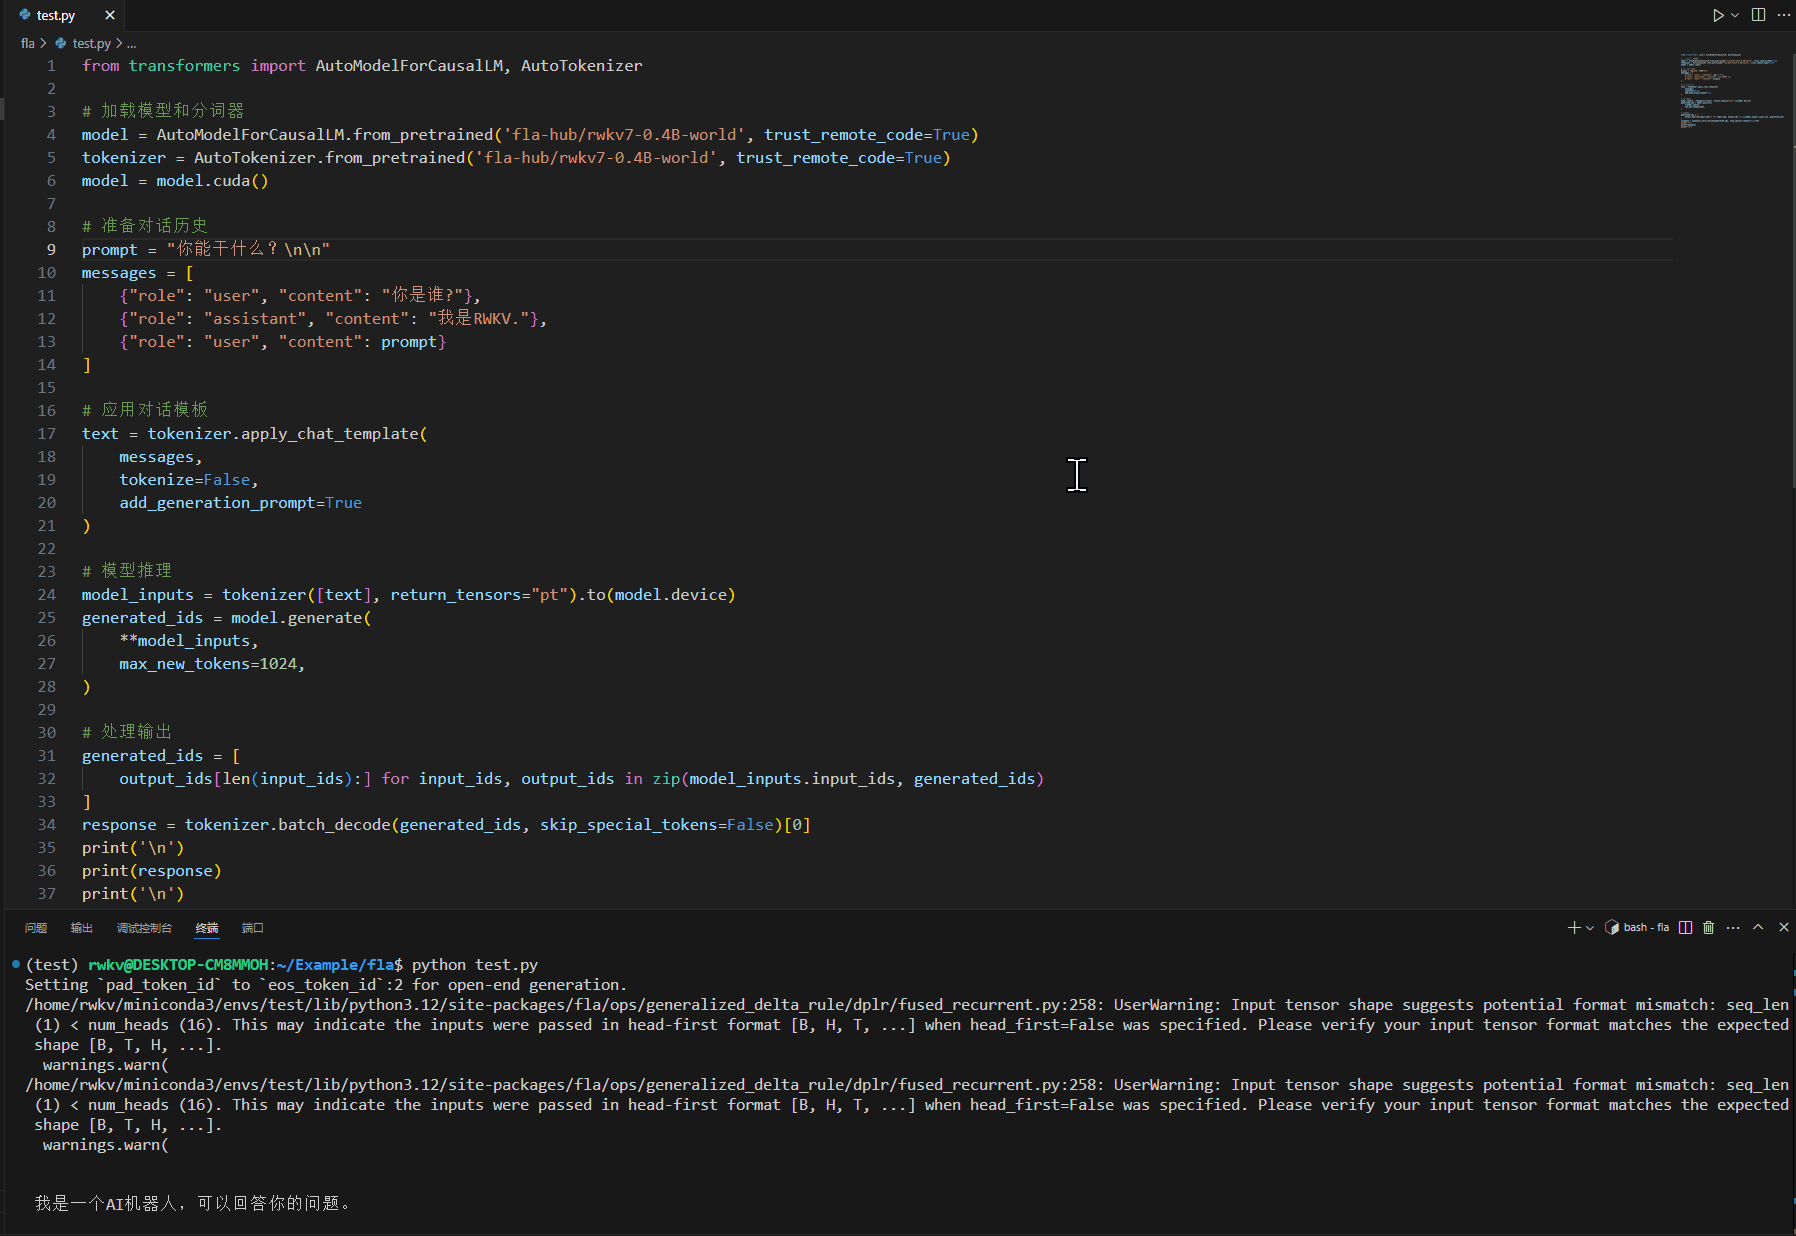Viewport: 1796px width, 1236px height.
Task: Open the run options dropdown beside the play button
Action: tap(1735, 15)
